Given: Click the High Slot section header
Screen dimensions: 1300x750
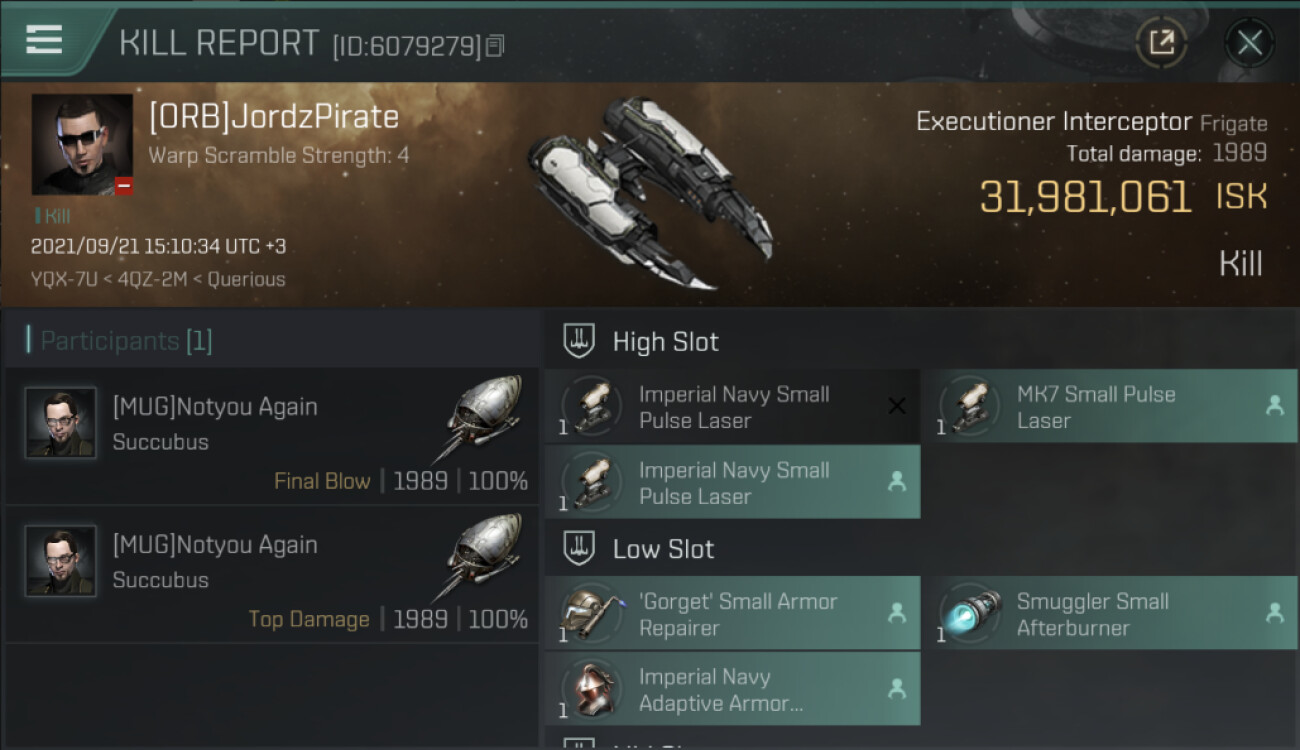Looking at the screenshot, I should click(x=665, y=342).
